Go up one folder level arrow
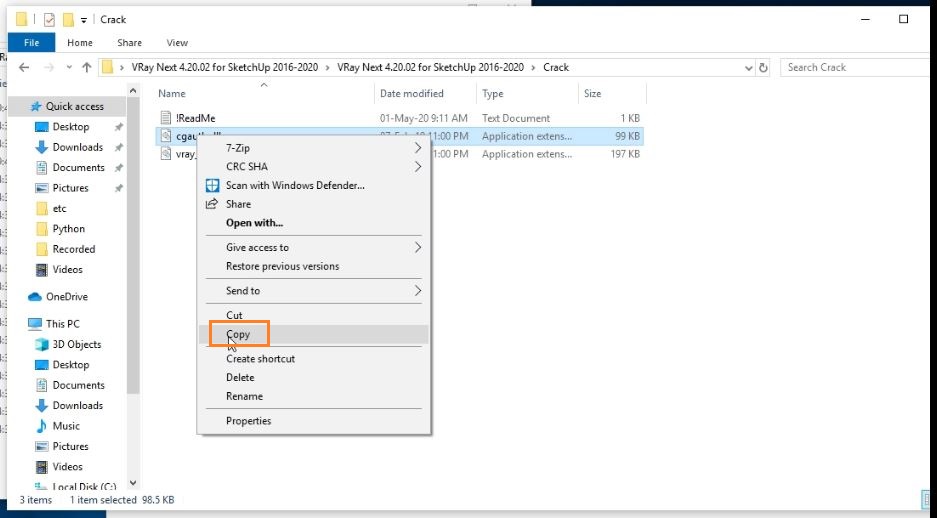The image size is (937, 518). point(87,68)
